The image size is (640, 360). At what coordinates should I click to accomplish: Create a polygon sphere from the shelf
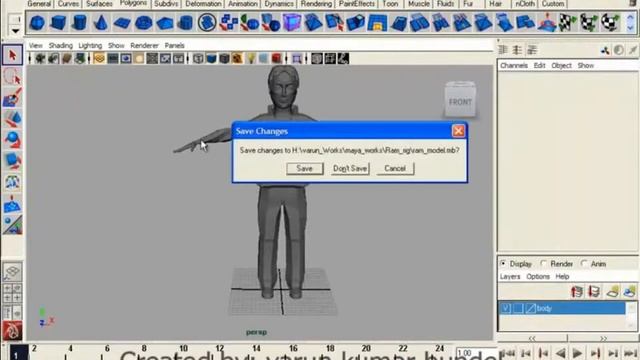click(37, 23)
